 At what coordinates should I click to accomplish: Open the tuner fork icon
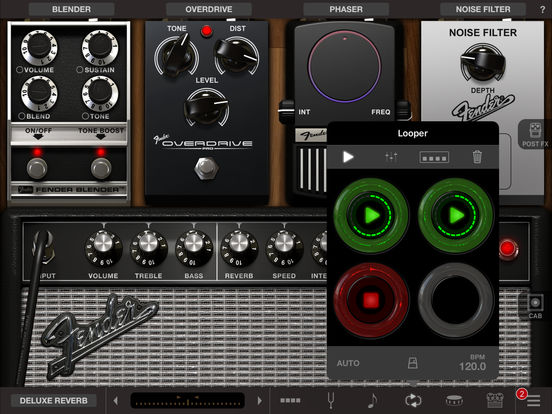point(331,401)
